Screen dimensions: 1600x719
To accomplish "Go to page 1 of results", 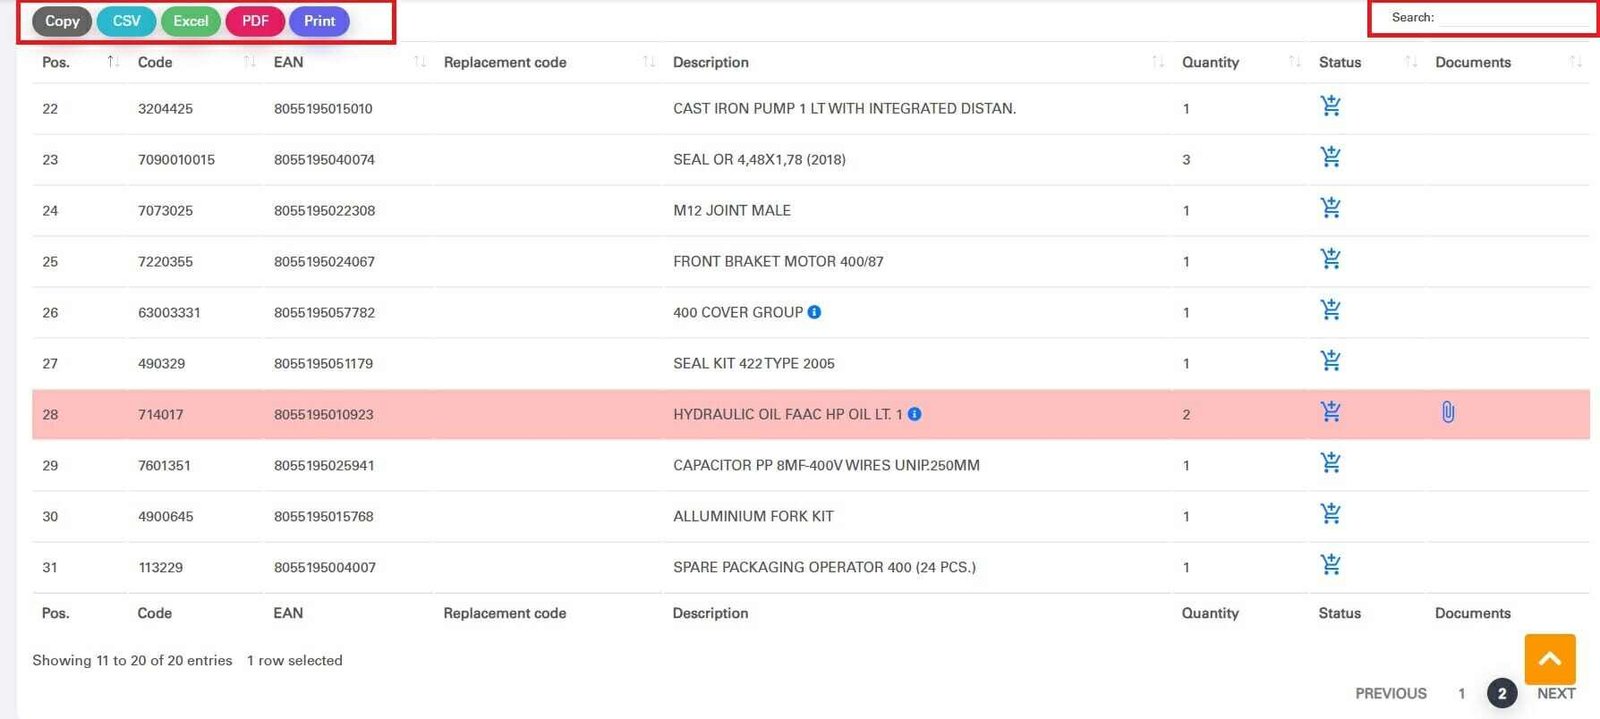I will coord(1461,693).
